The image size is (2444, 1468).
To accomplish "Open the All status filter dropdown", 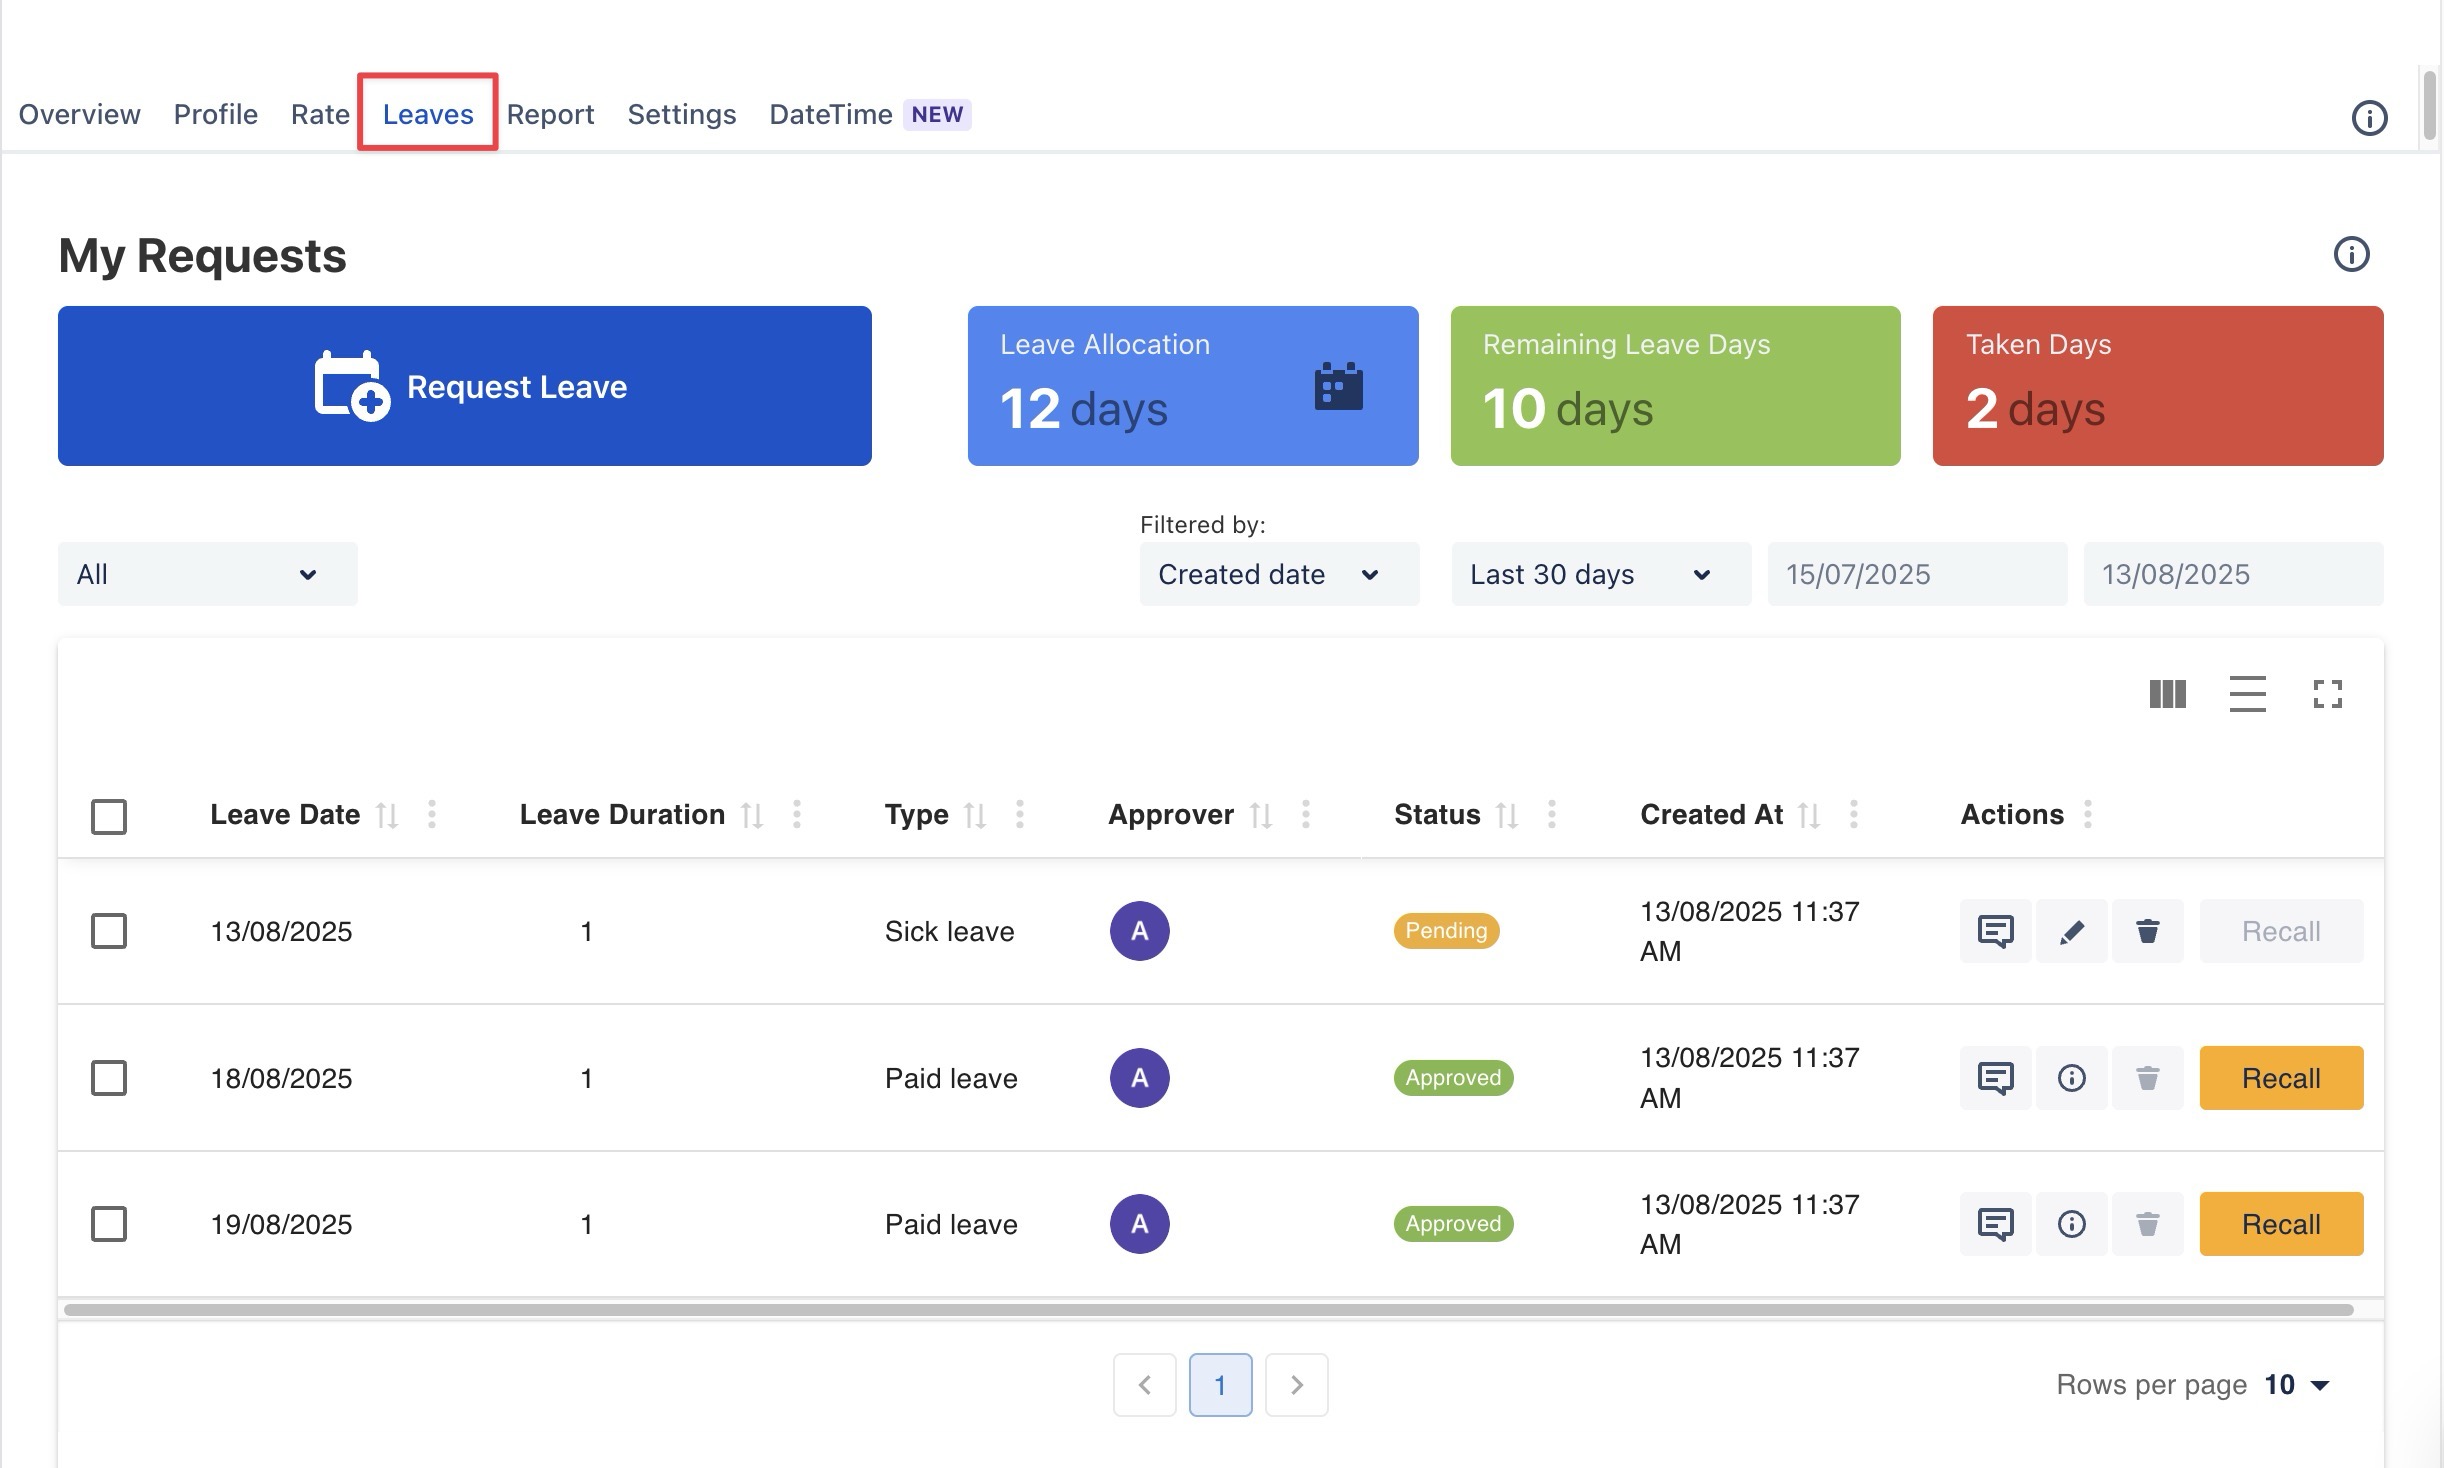I will [x=207, y=574].
